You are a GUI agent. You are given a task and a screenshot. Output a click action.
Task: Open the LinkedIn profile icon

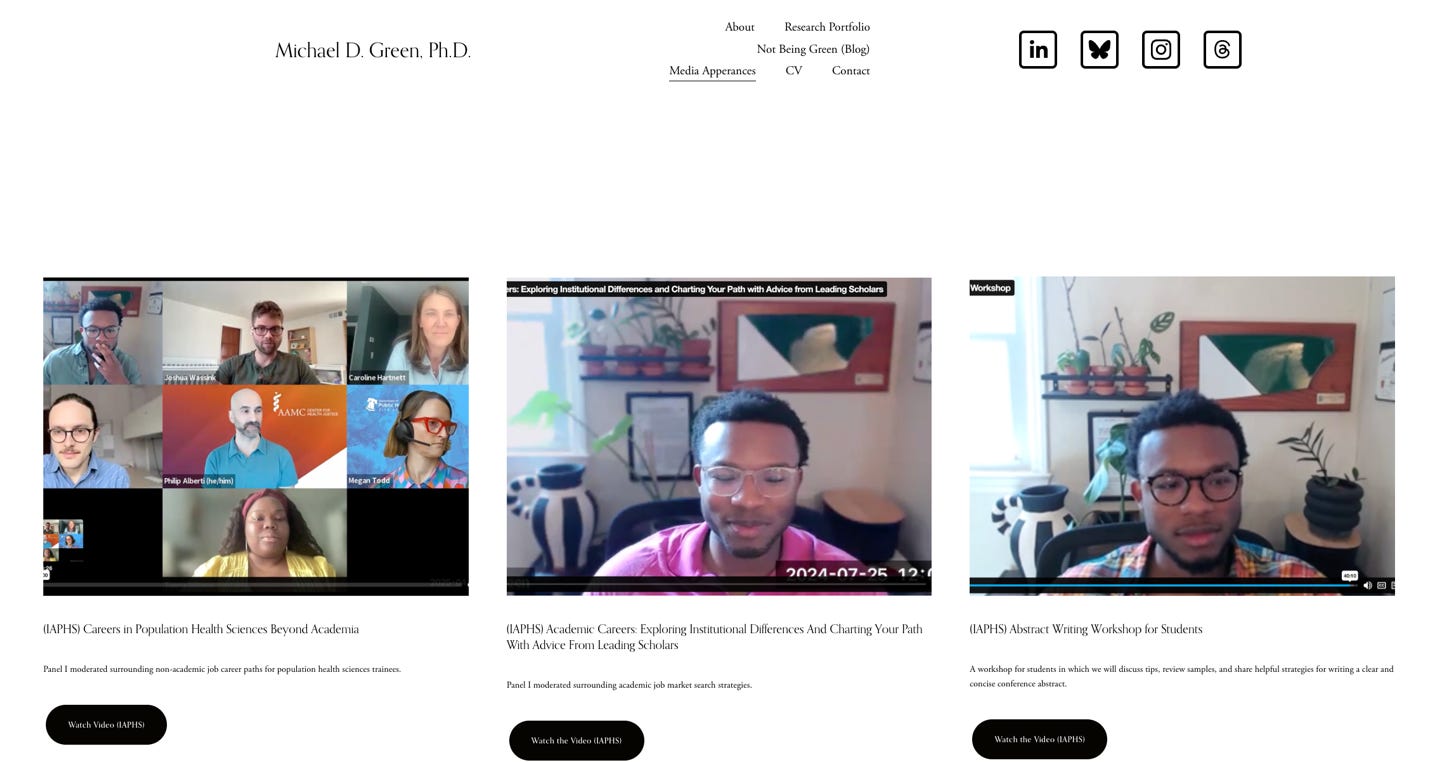[x=1037, y=48]
